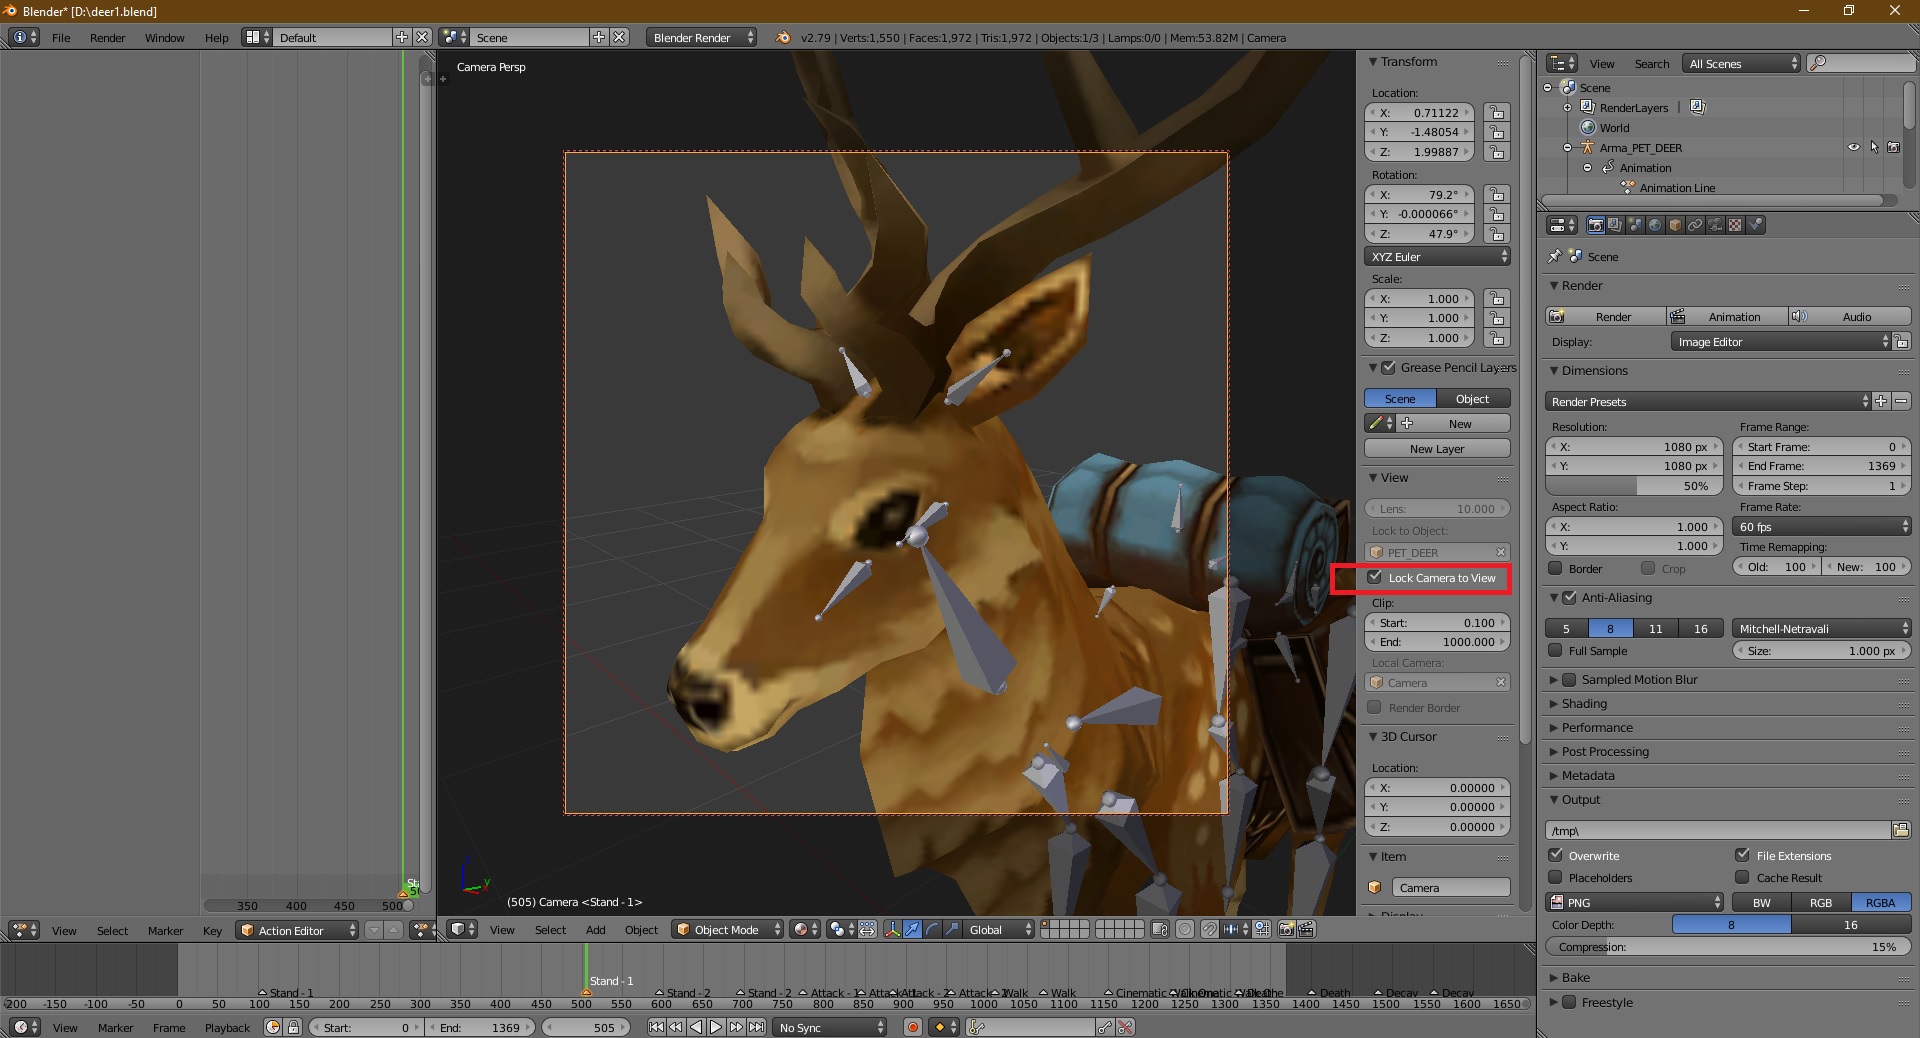The width and height of the screenshot is (1920, 1038).
Task: Lock the X location transform value
Action: tap(1496, 113)
